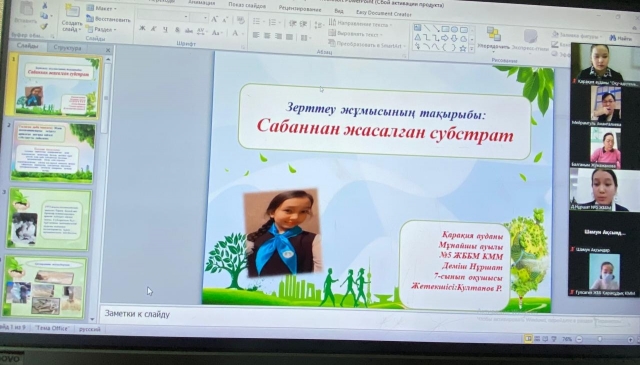Click the zoom slider in status bar
640x365 pixels.
600,339
